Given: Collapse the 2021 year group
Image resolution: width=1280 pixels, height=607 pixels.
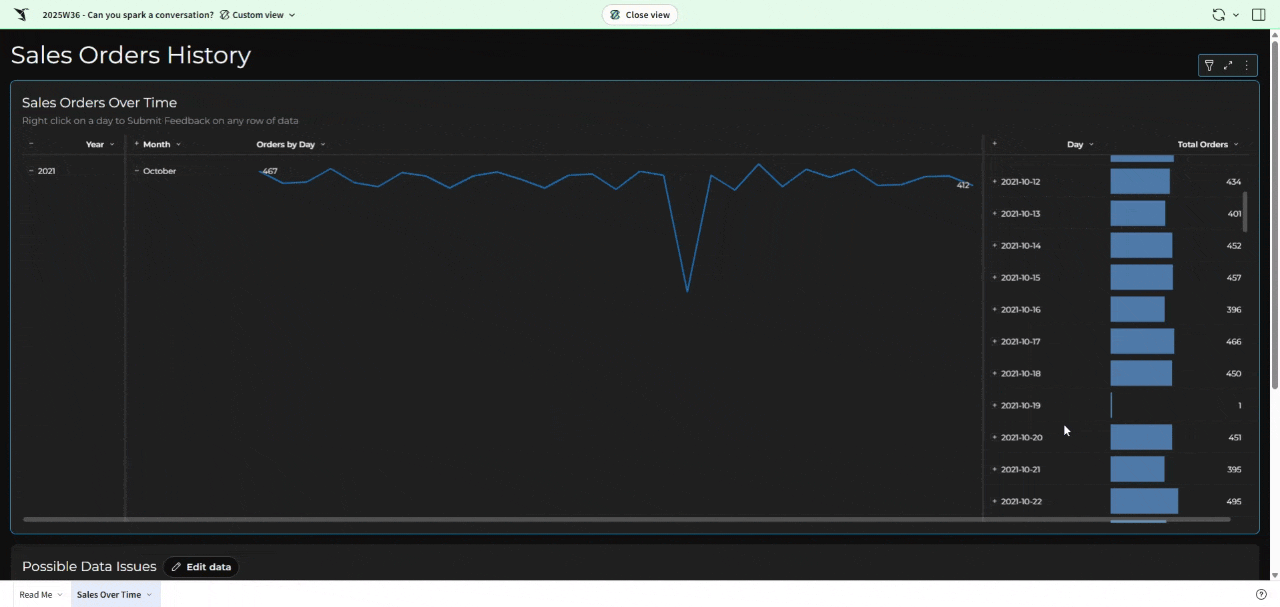Looking at the screenshot, I should click(31, 171).
